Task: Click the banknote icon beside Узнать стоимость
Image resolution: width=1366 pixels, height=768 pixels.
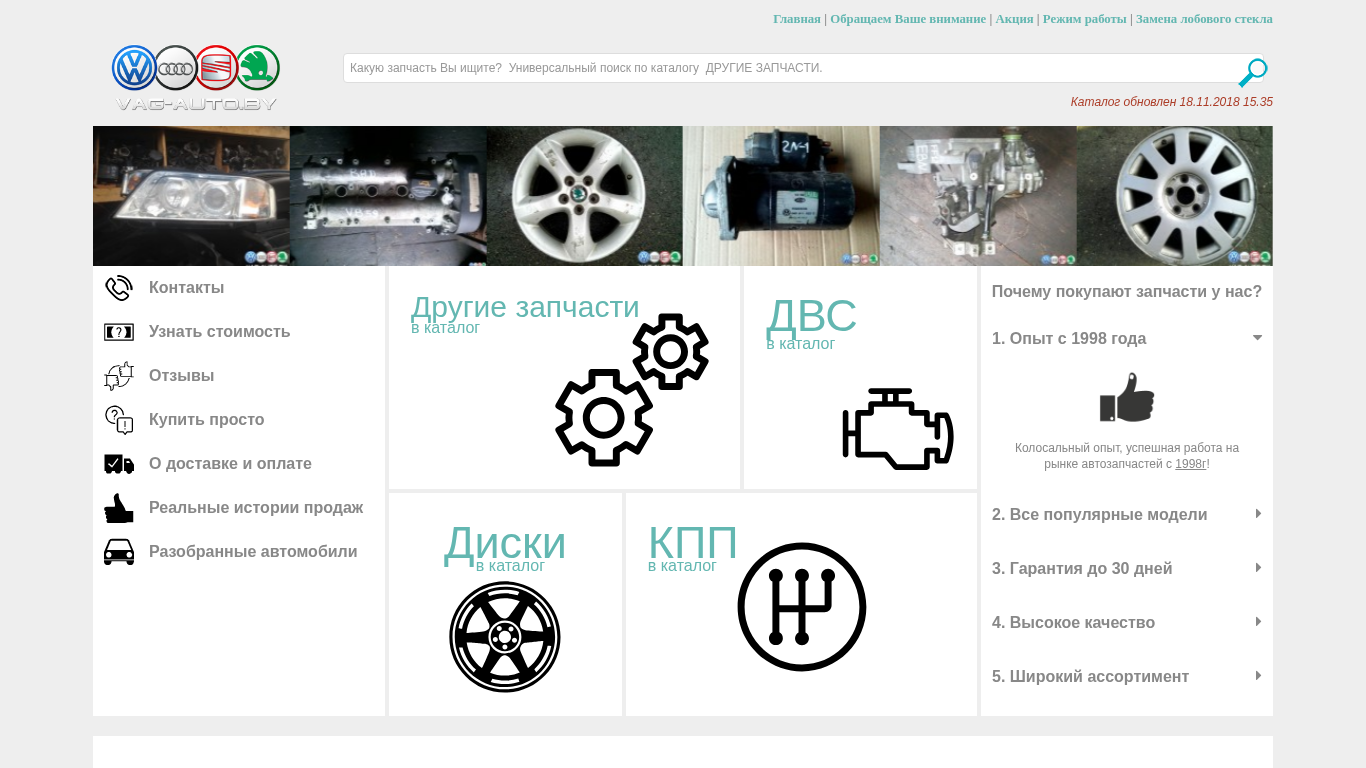Action: pos(119,332)
